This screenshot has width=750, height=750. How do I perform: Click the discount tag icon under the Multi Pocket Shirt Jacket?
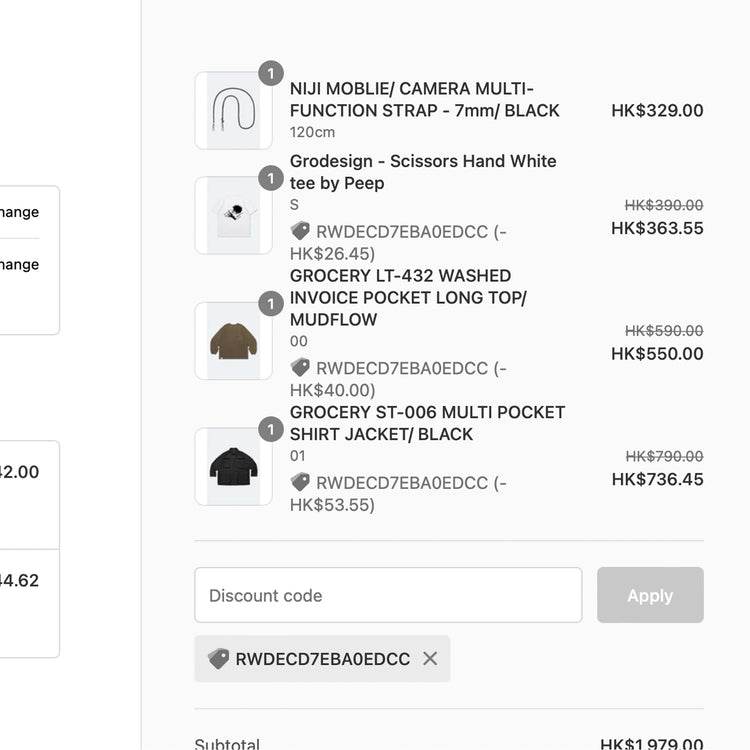[x=300, y=482]
